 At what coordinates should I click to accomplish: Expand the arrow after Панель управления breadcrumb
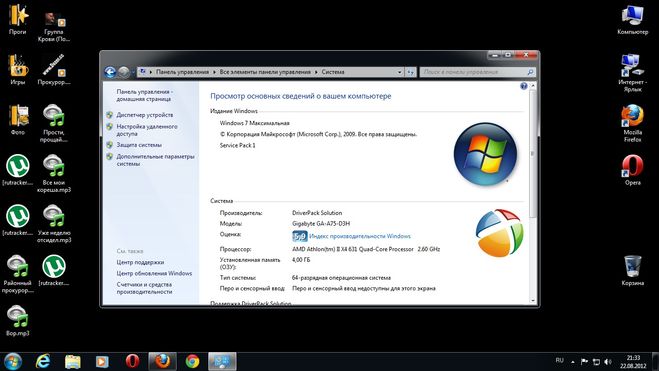click(x=214, y=72)
